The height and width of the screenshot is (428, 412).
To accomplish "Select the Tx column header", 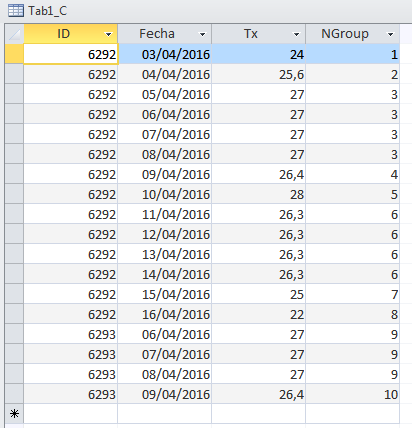I will tap(259, 34).
